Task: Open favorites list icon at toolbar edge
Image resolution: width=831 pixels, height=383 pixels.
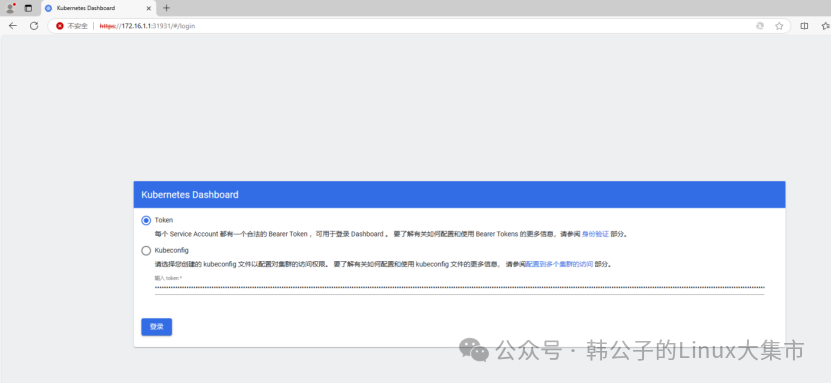Action: (x=825, y=25)
